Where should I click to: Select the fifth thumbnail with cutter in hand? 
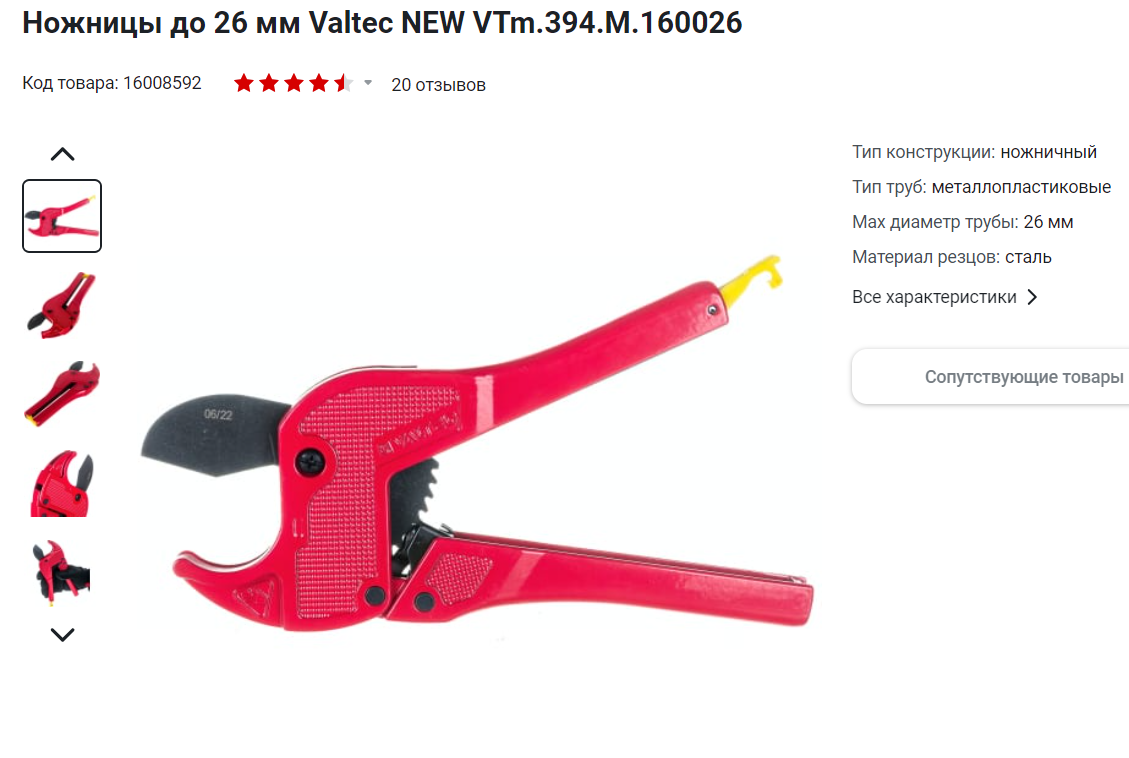pyautogui.click(x=62, y=572)
